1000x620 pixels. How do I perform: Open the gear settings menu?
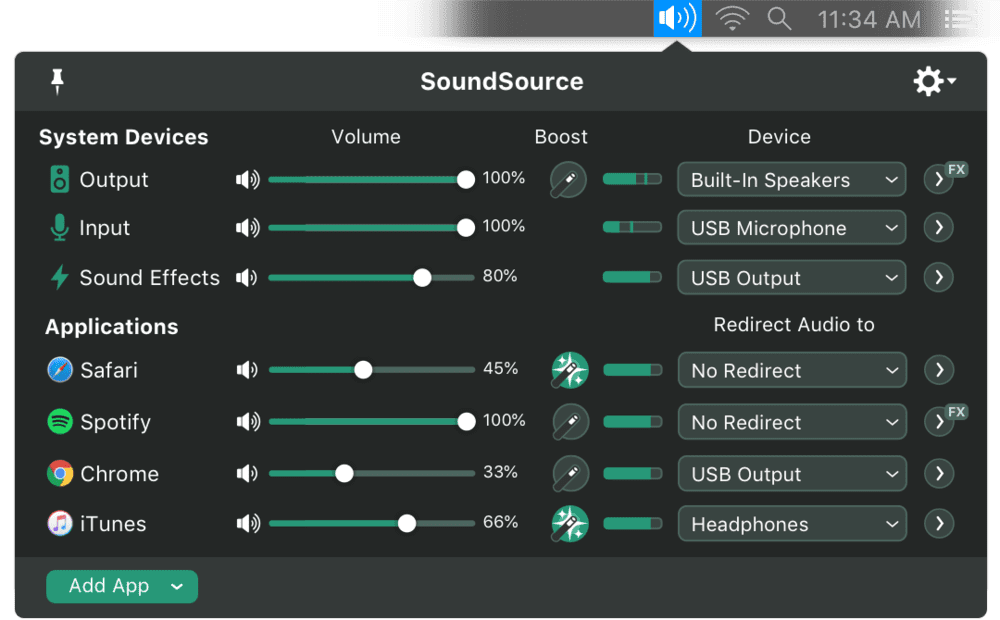pyautogui.click(x=934, y=81)
